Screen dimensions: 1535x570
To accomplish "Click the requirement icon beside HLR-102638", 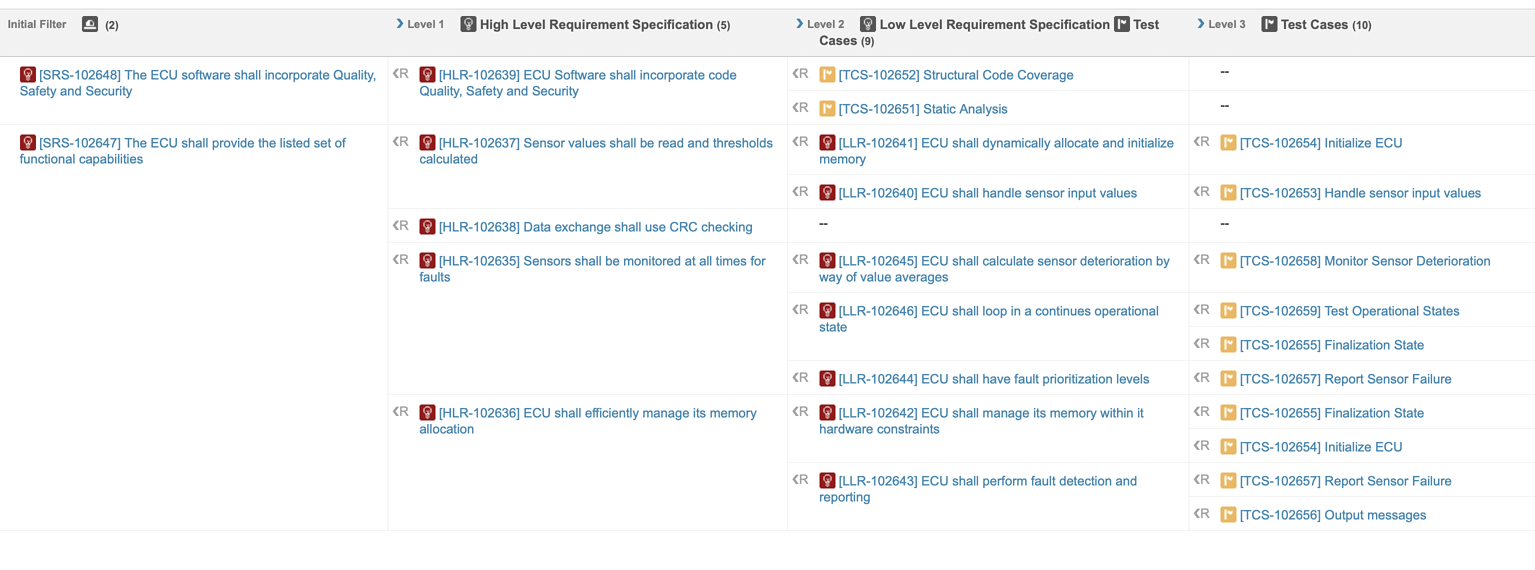I will click(427, 227).
